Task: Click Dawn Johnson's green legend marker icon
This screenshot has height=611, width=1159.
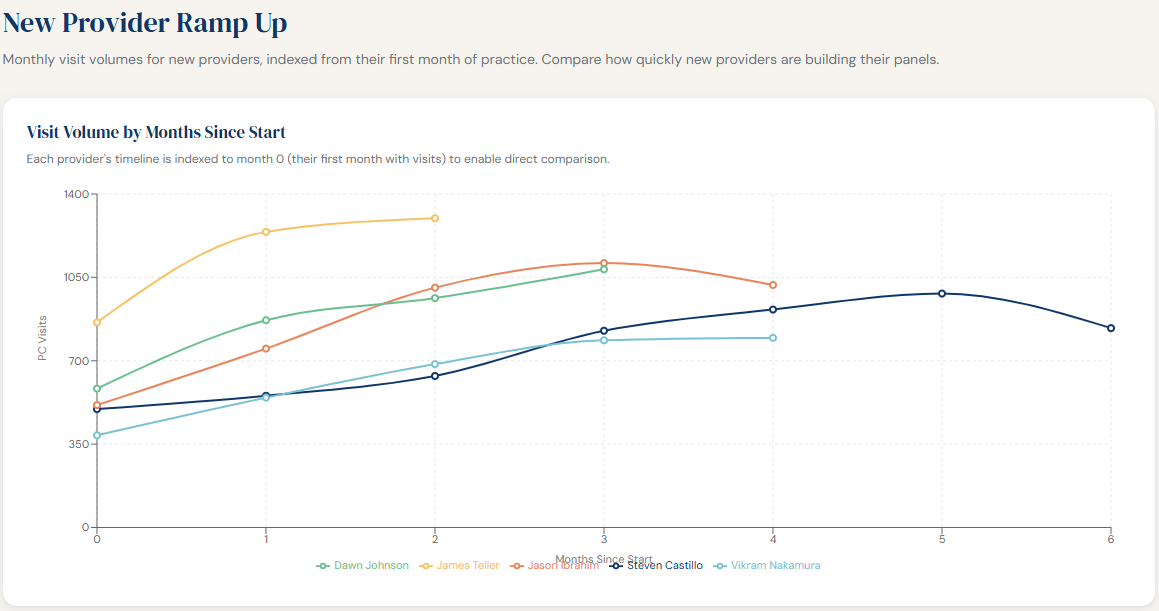Action: [x=323, y=565]
